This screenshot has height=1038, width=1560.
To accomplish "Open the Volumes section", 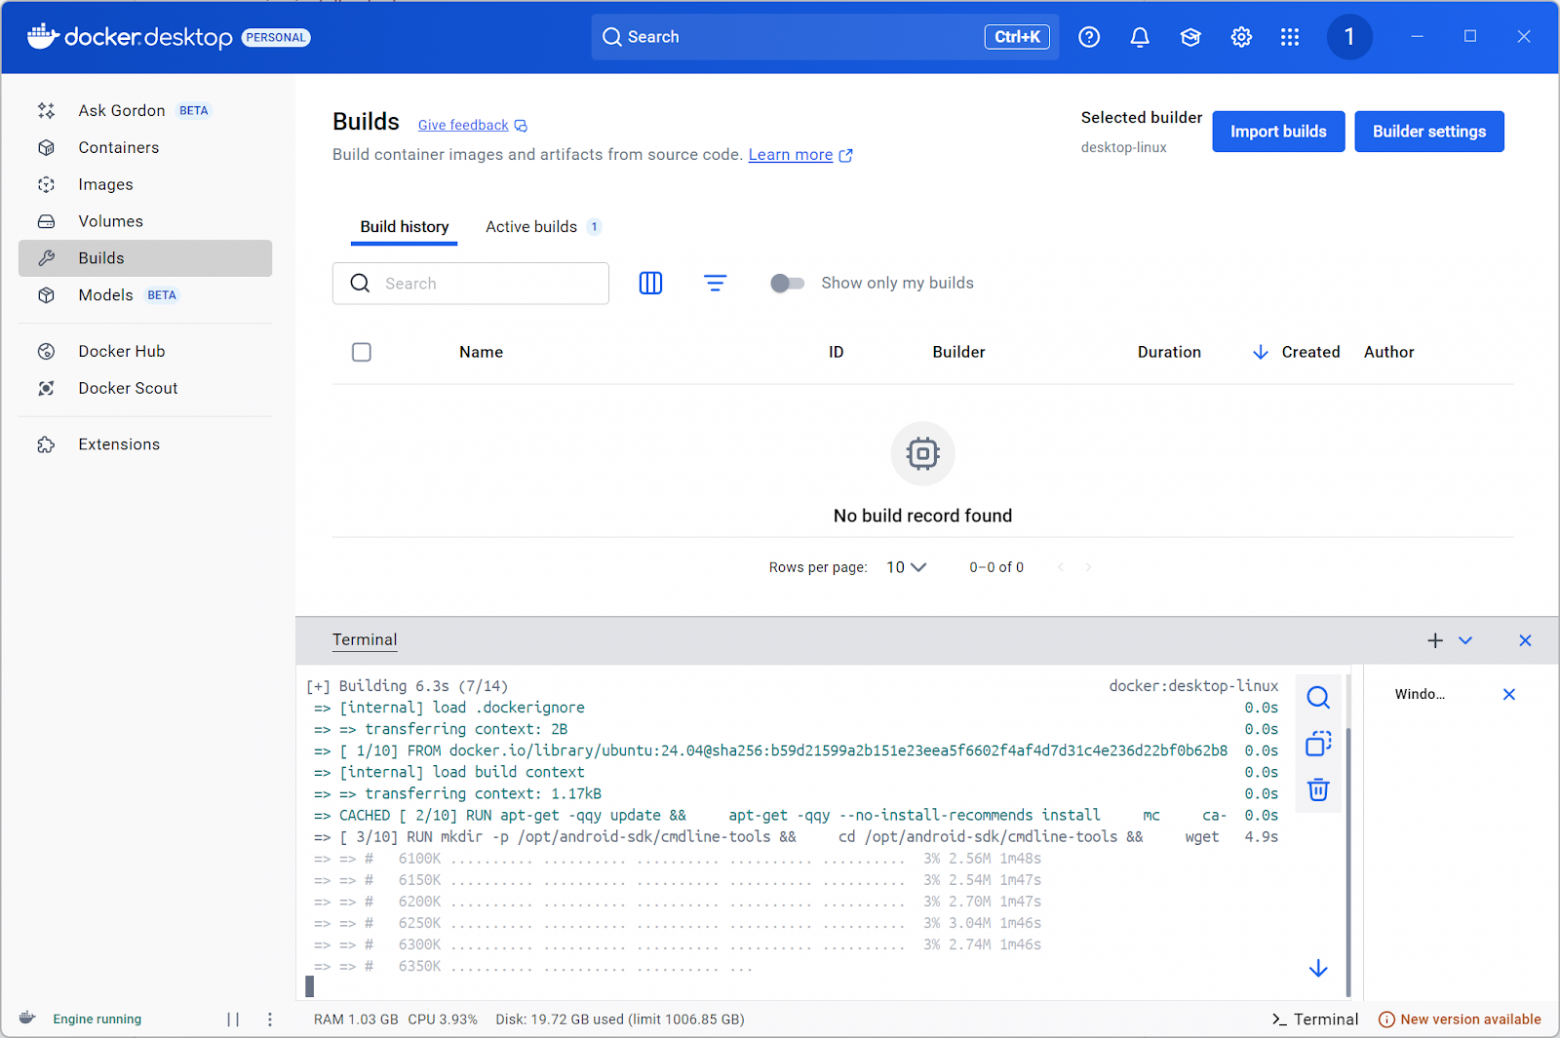I will point(145,221).
